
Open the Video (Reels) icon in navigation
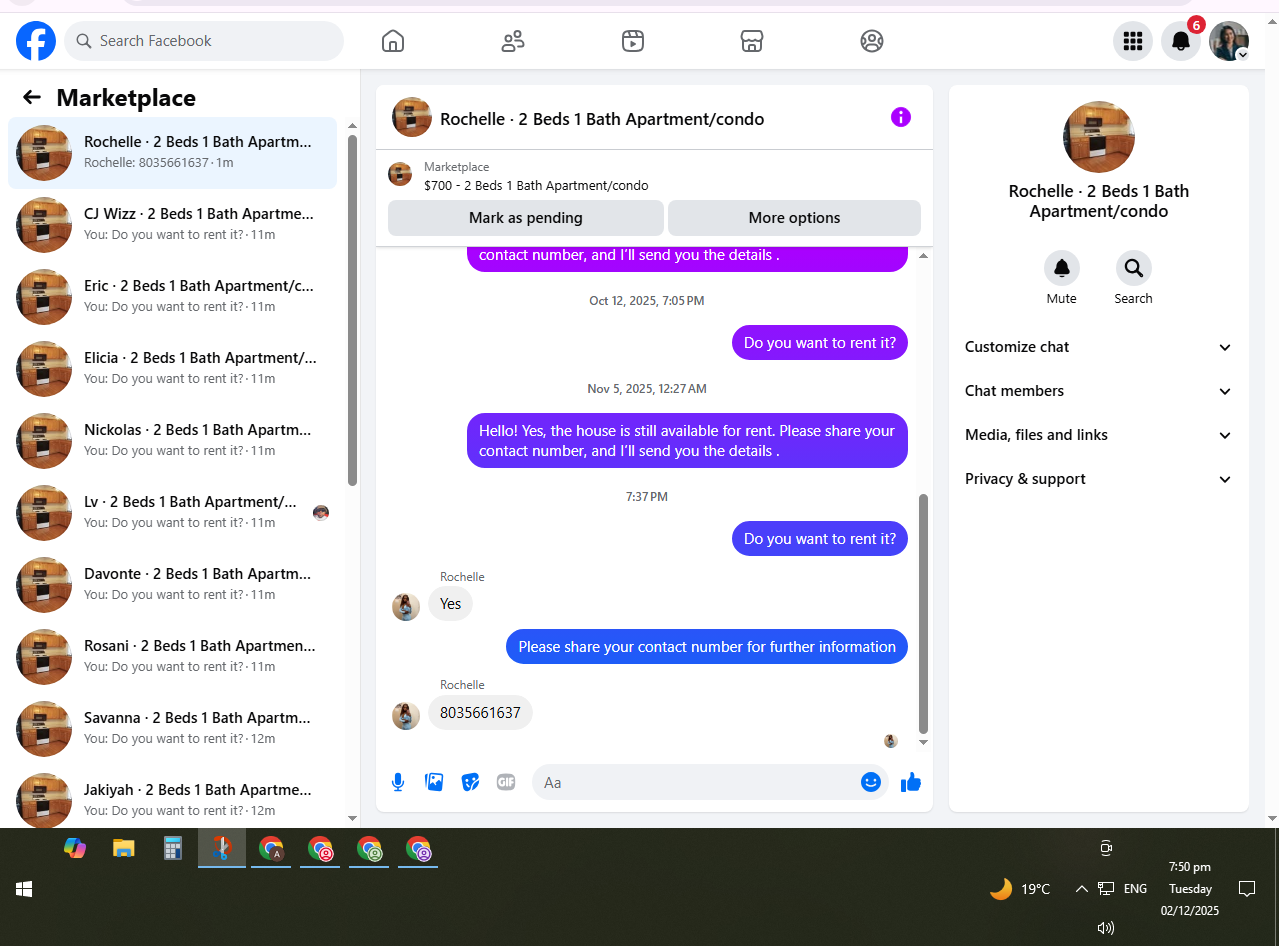[x=632, y=41]
